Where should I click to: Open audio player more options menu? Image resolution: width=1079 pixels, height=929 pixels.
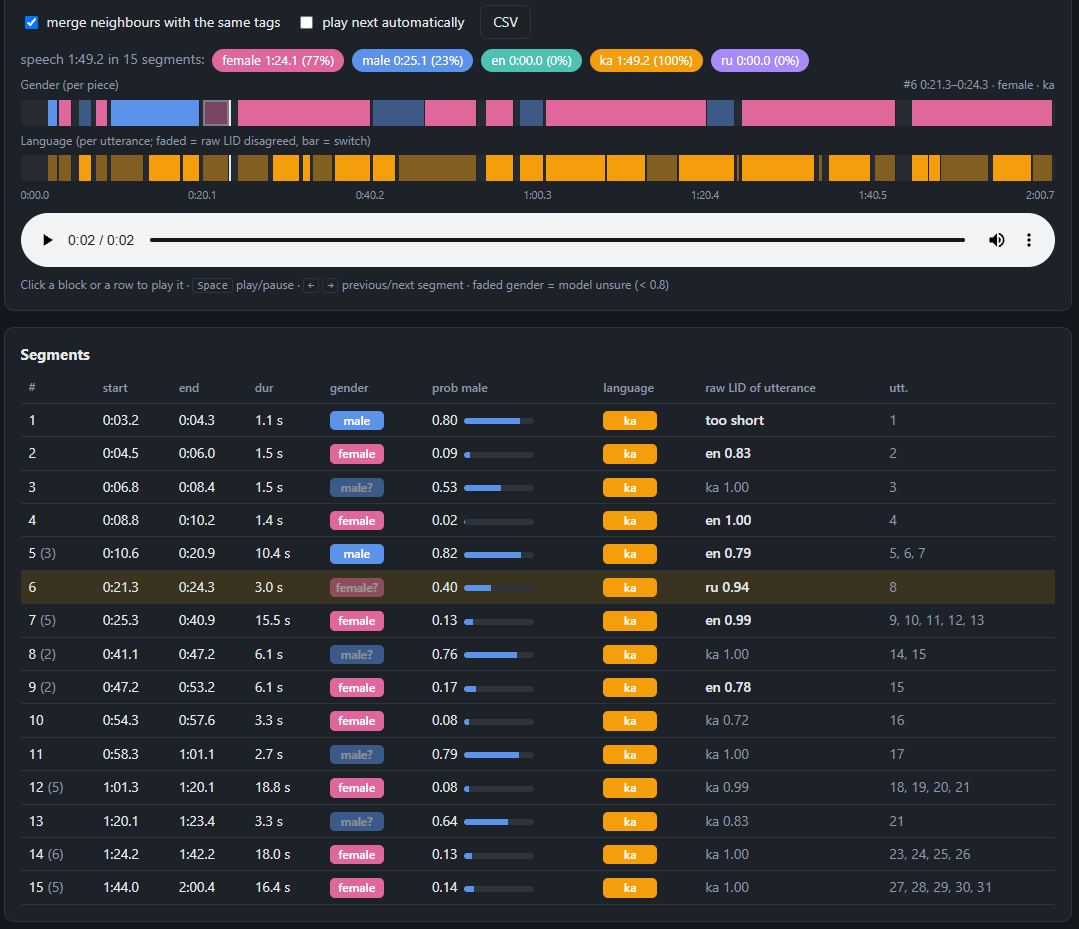pyautogui.click(x=1029, y=240)
